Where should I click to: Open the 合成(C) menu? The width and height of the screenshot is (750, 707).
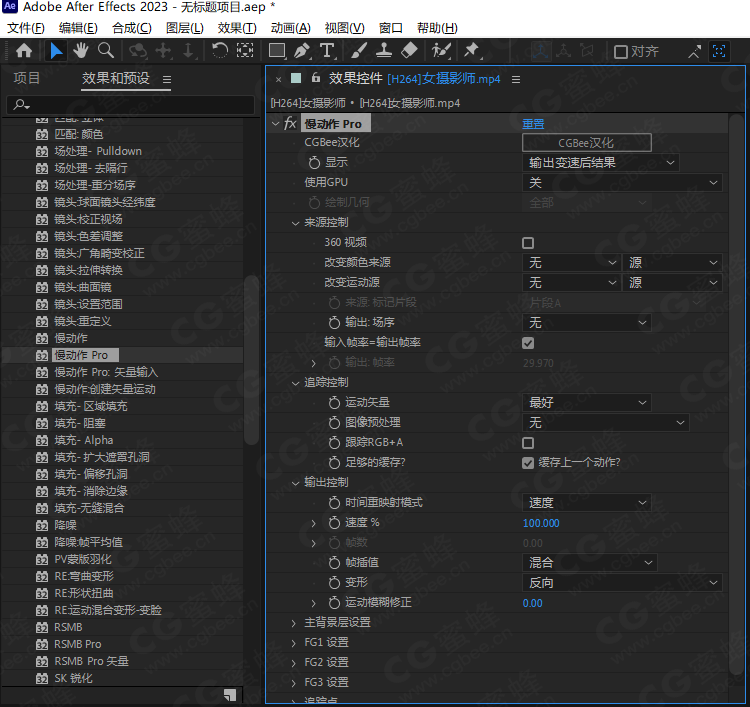point(132,28)
